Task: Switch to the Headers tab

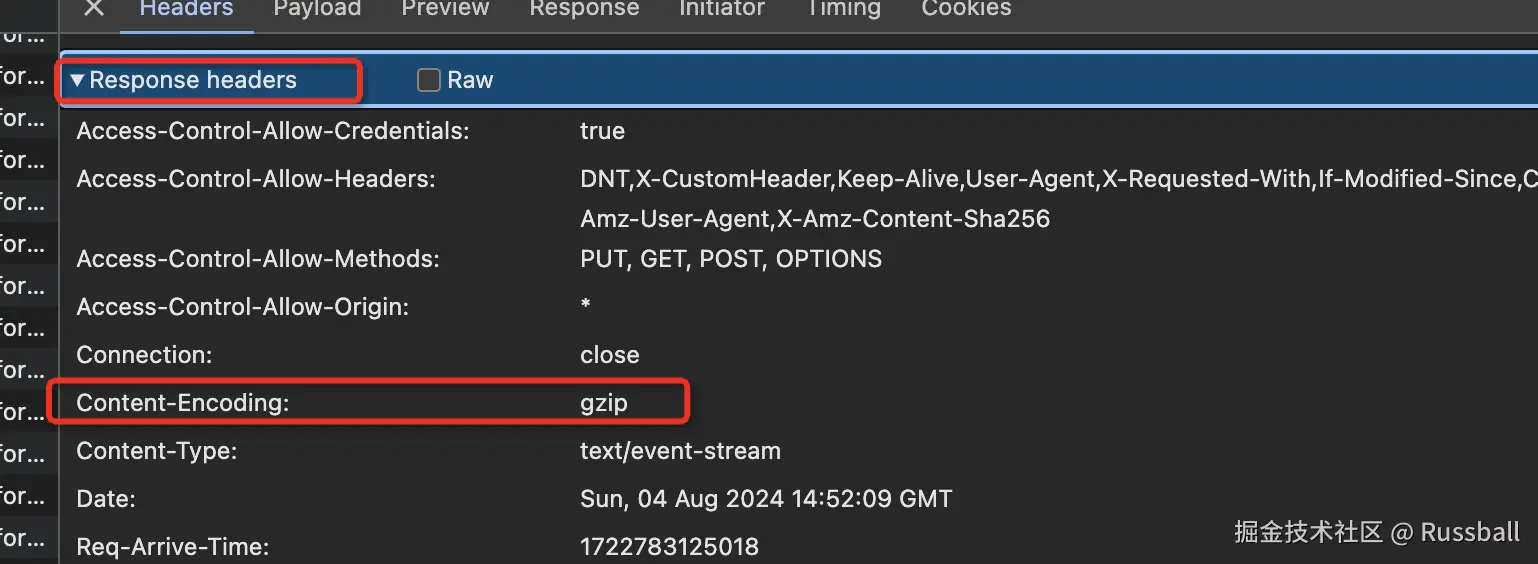Action: pyautogui.click(x=186, y=9)
